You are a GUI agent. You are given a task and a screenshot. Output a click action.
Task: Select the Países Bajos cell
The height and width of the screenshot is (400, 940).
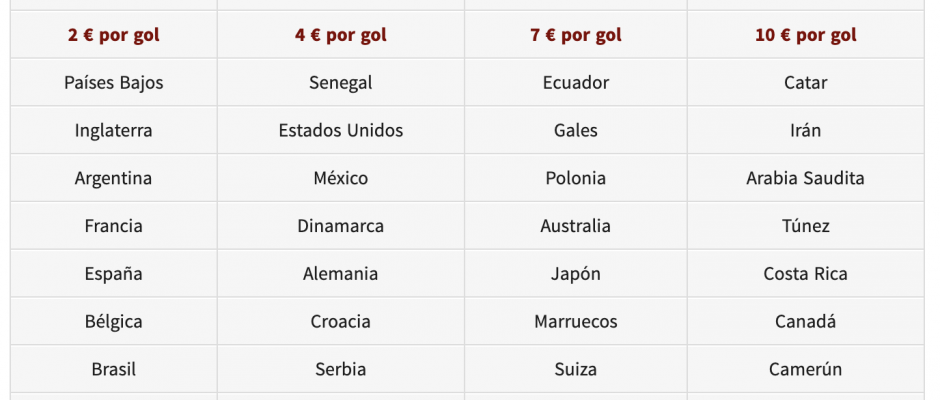coord(114,82)
